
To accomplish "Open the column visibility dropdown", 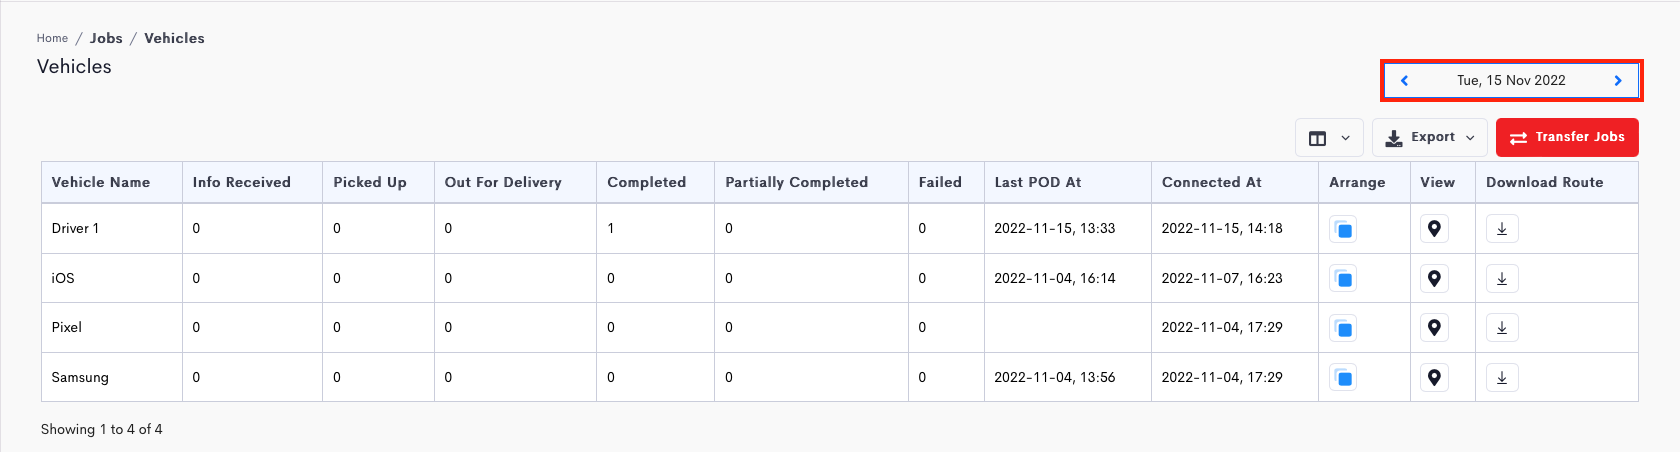I will click(1329, 138).
